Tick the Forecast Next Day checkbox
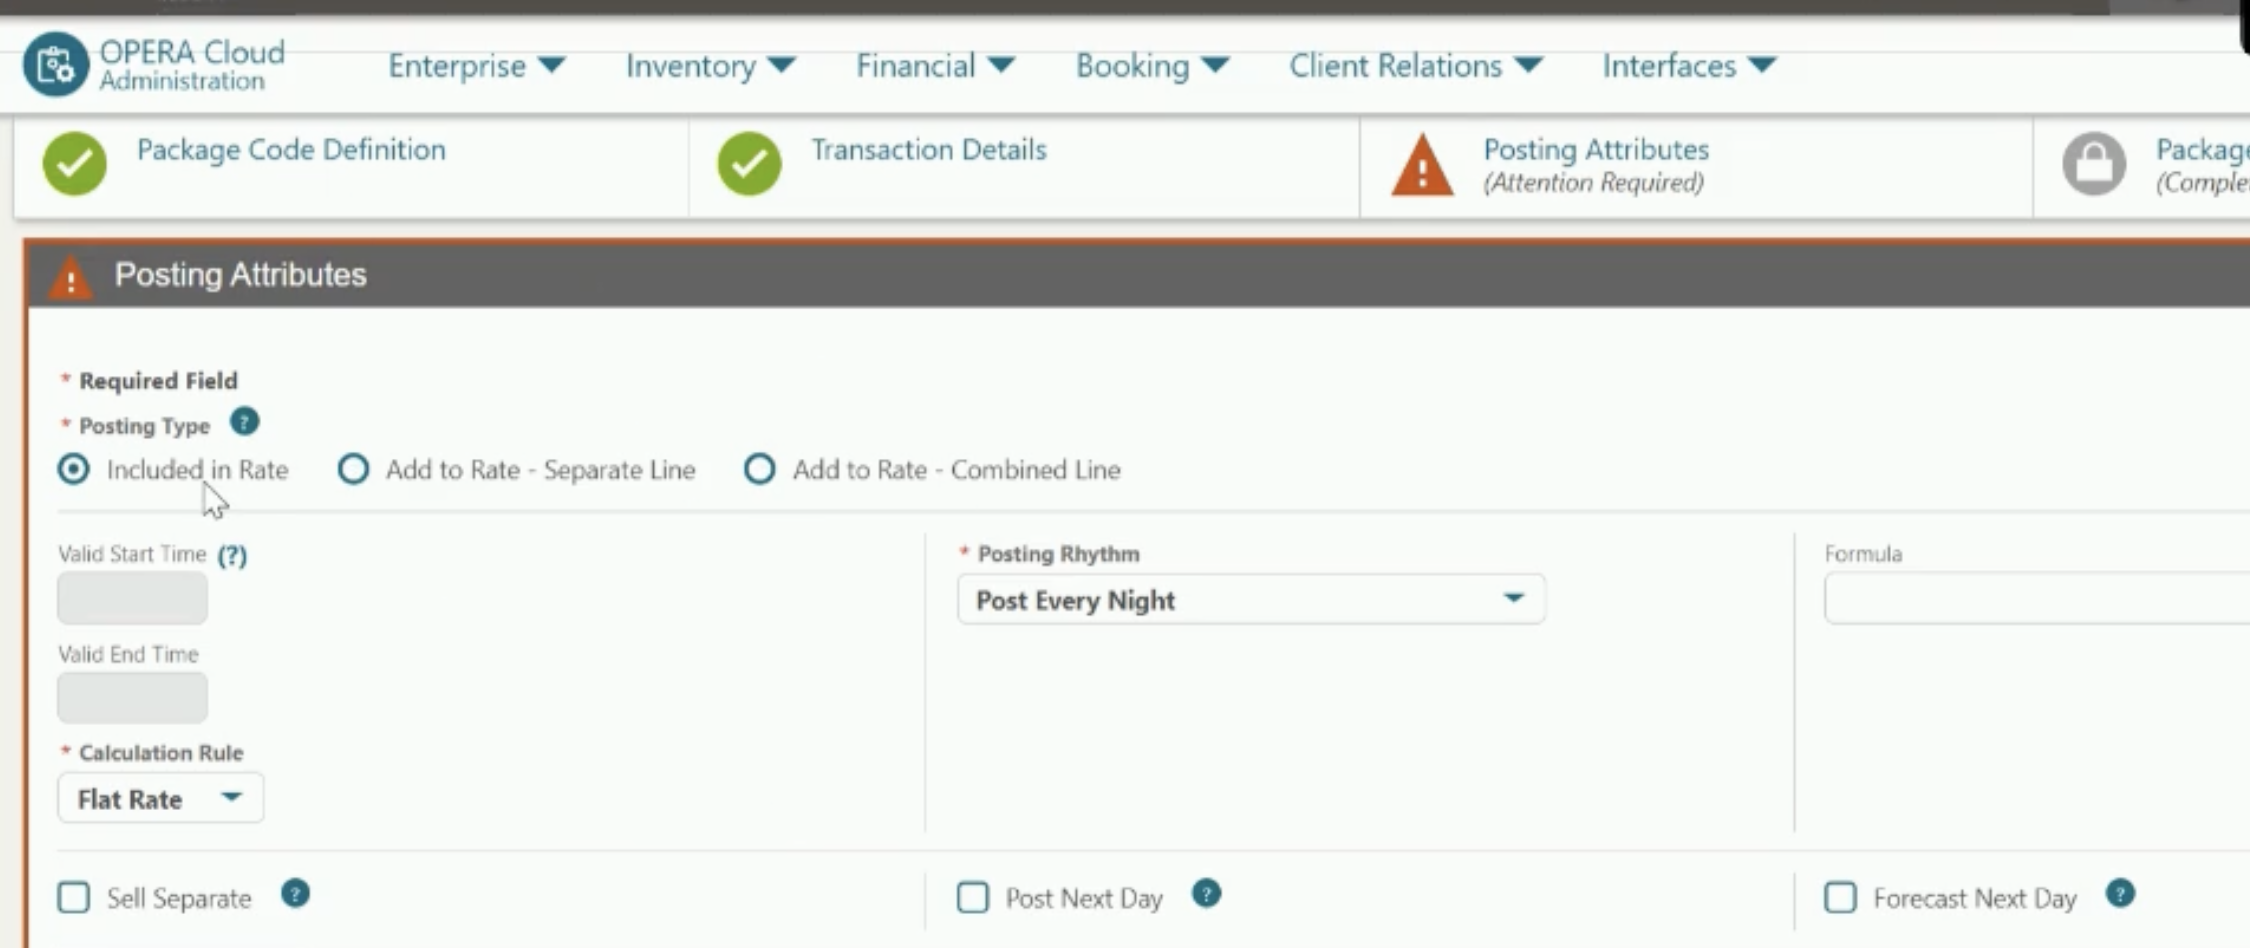 click(x=1840, y=897)
